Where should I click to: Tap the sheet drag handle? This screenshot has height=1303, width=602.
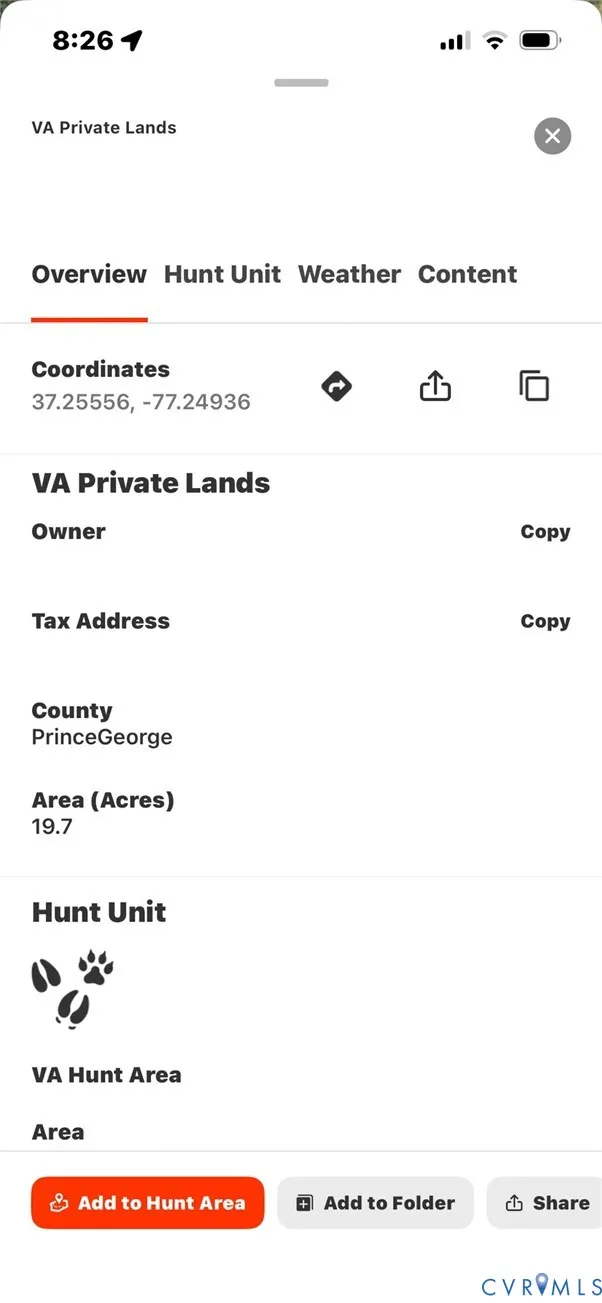301,83
